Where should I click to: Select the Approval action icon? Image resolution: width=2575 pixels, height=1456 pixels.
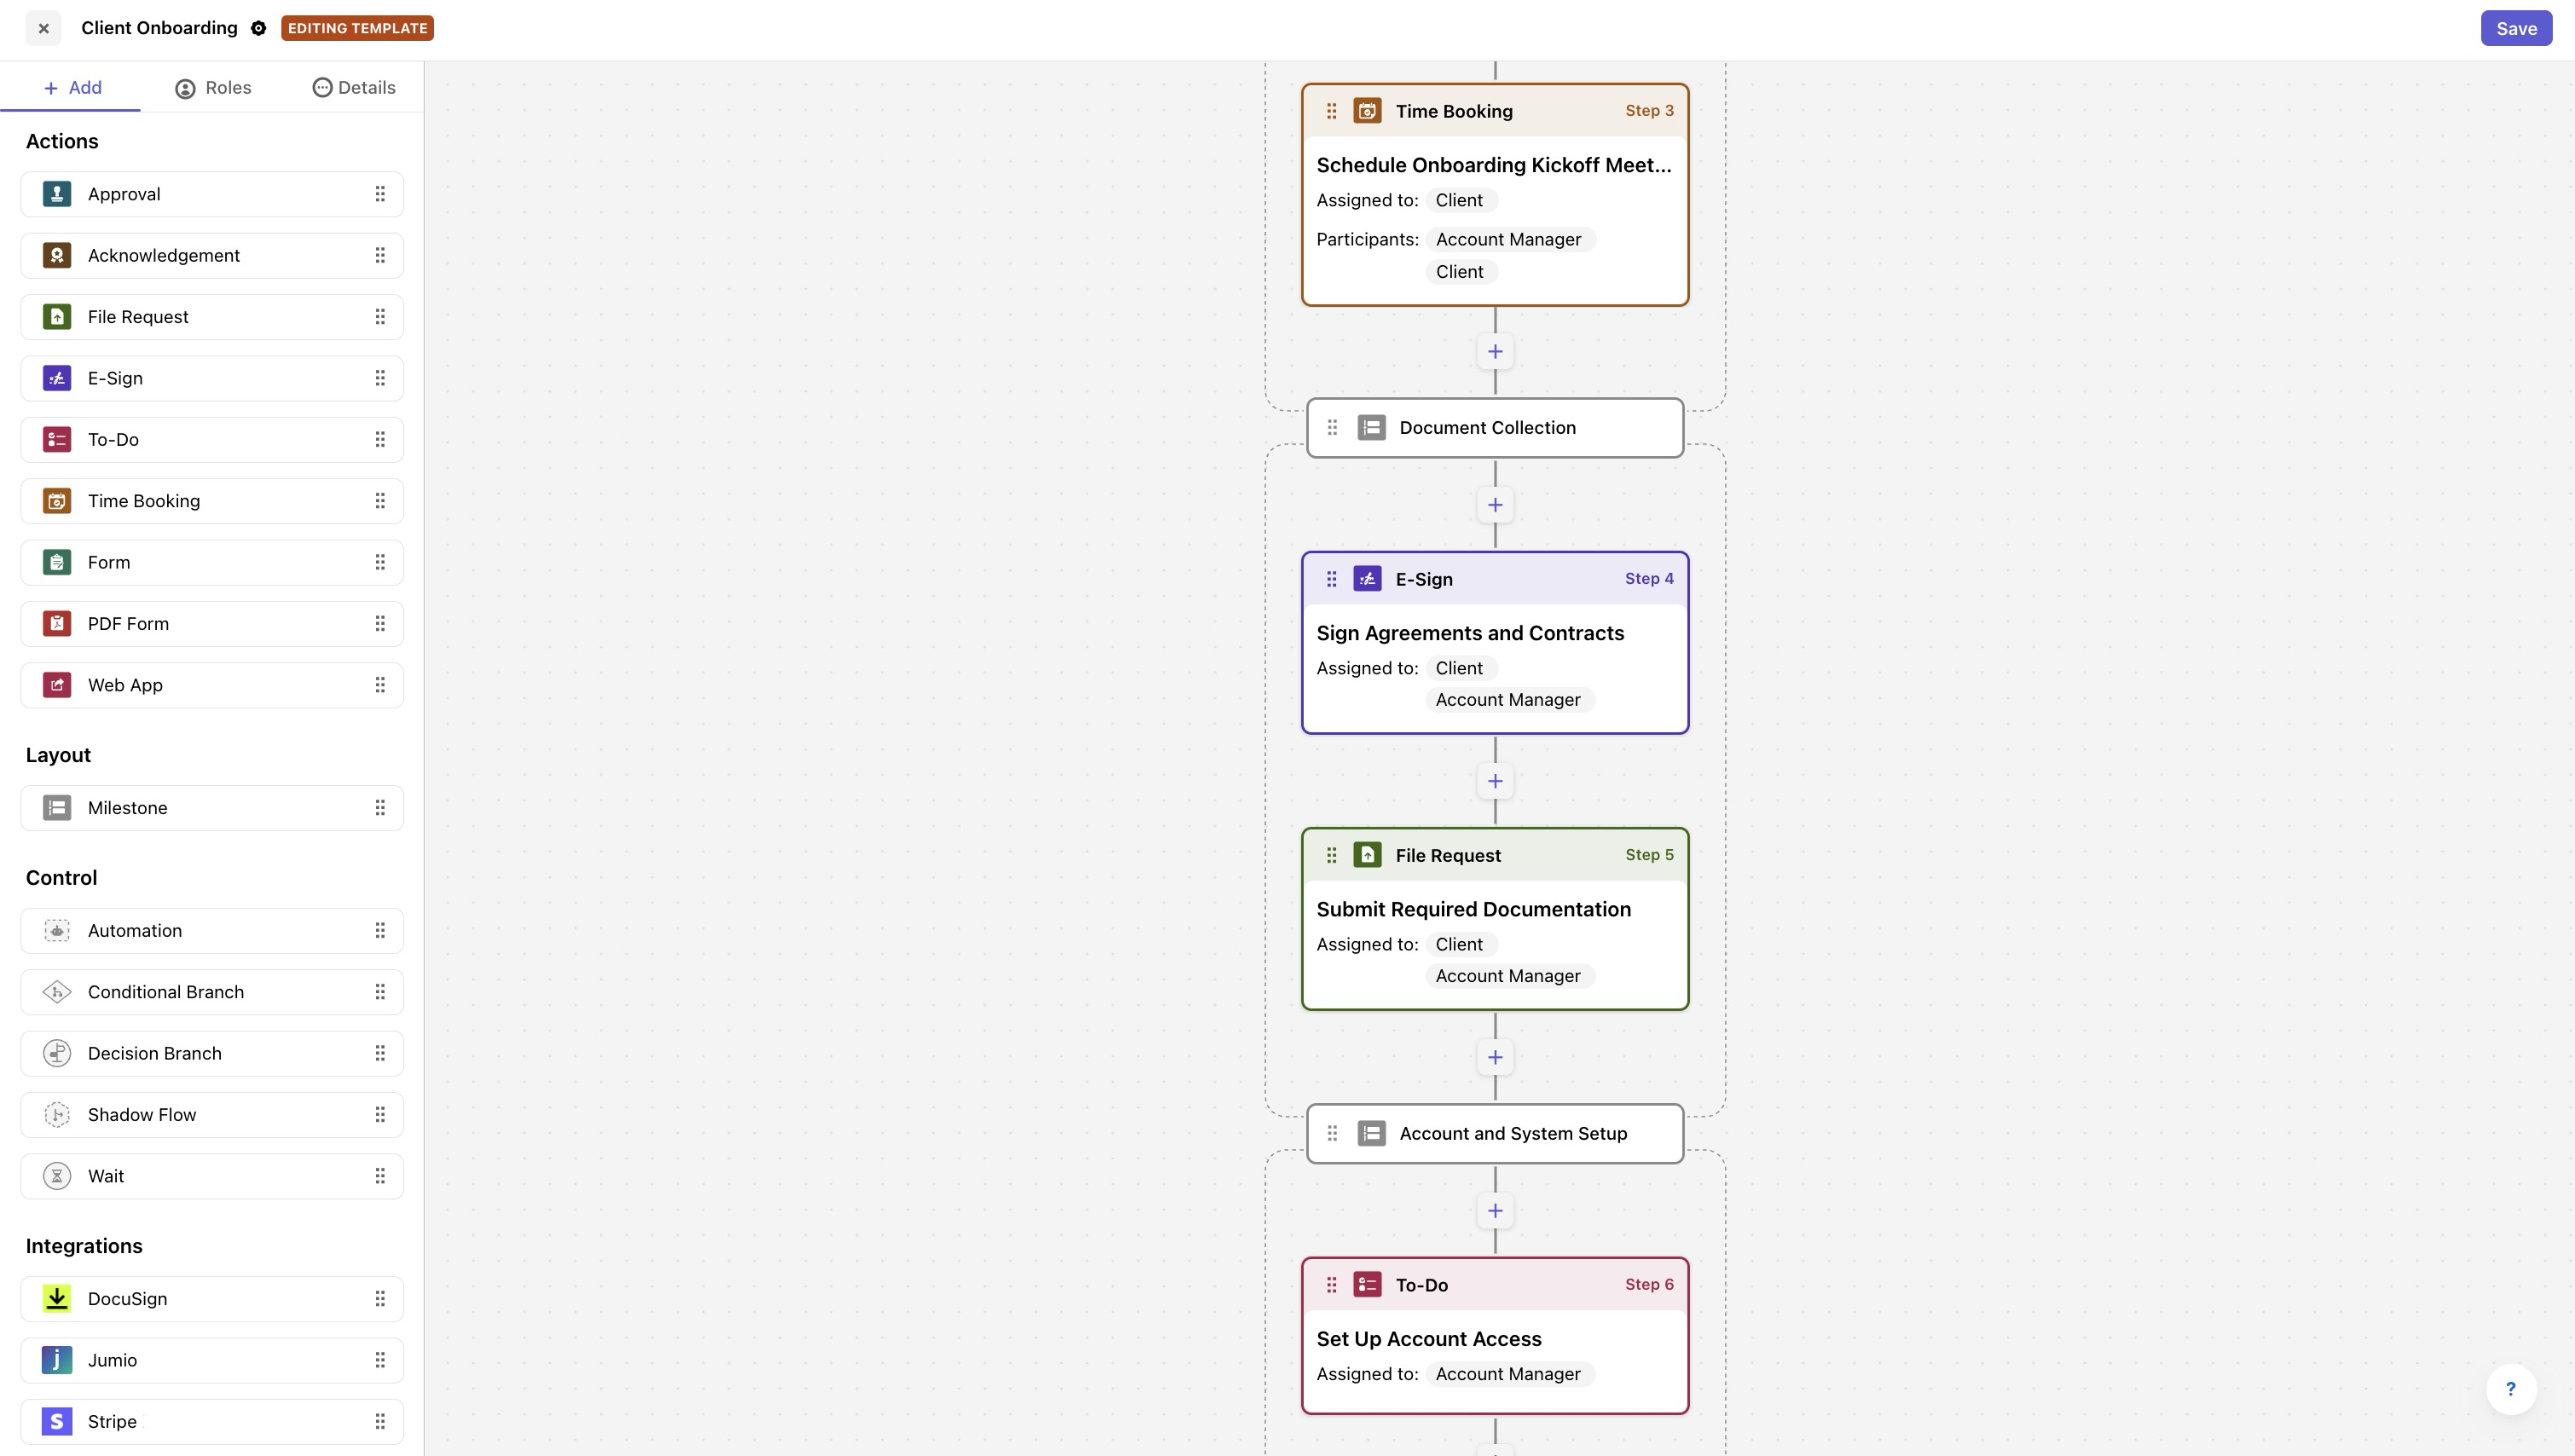tap(57, 194)
